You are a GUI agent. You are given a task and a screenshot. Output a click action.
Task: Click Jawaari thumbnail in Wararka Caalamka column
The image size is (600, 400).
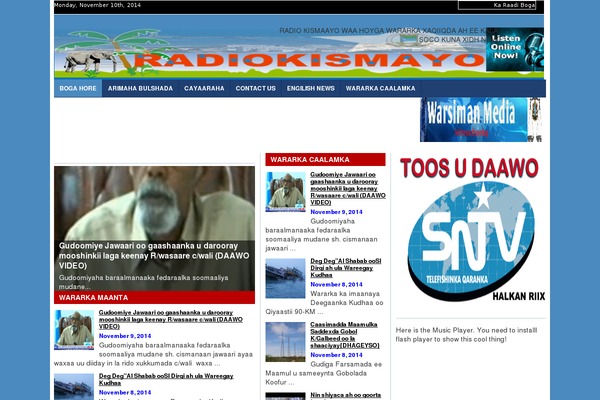point(285,192)
